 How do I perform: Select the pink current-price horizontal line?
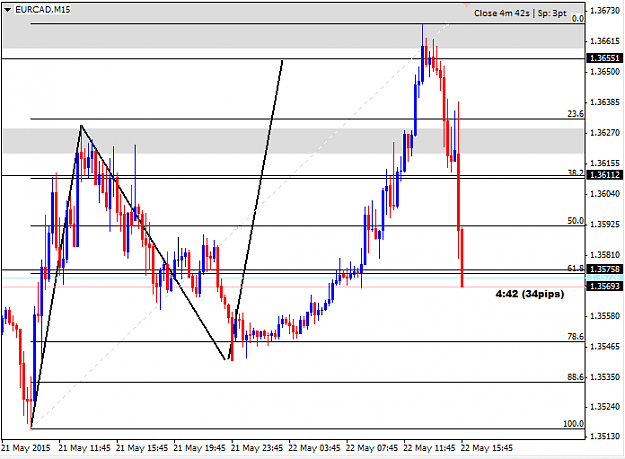(x=293, y=287)
